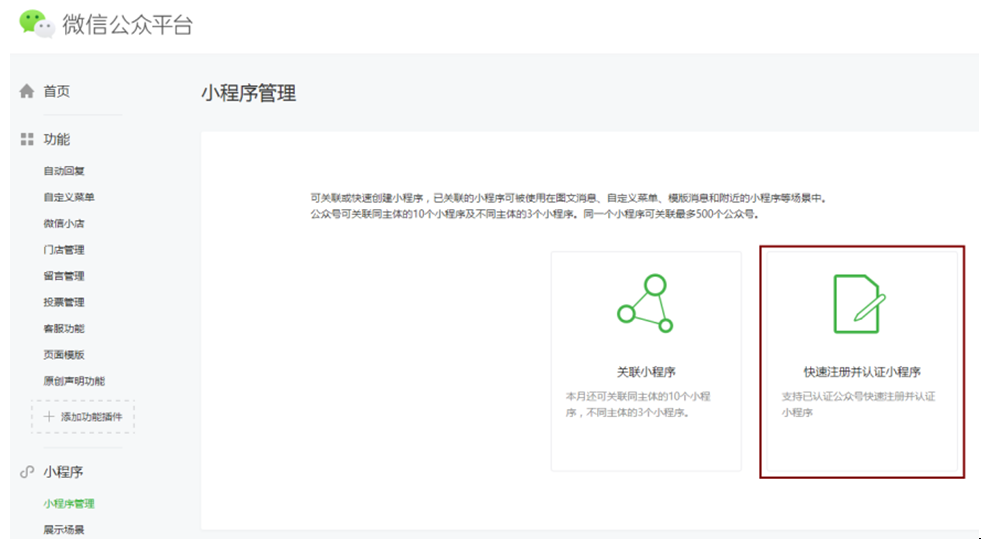Select 自定义菜单 from the sidebar
The height and width of the screenshot is (539, 981).
tap(69, 197)
